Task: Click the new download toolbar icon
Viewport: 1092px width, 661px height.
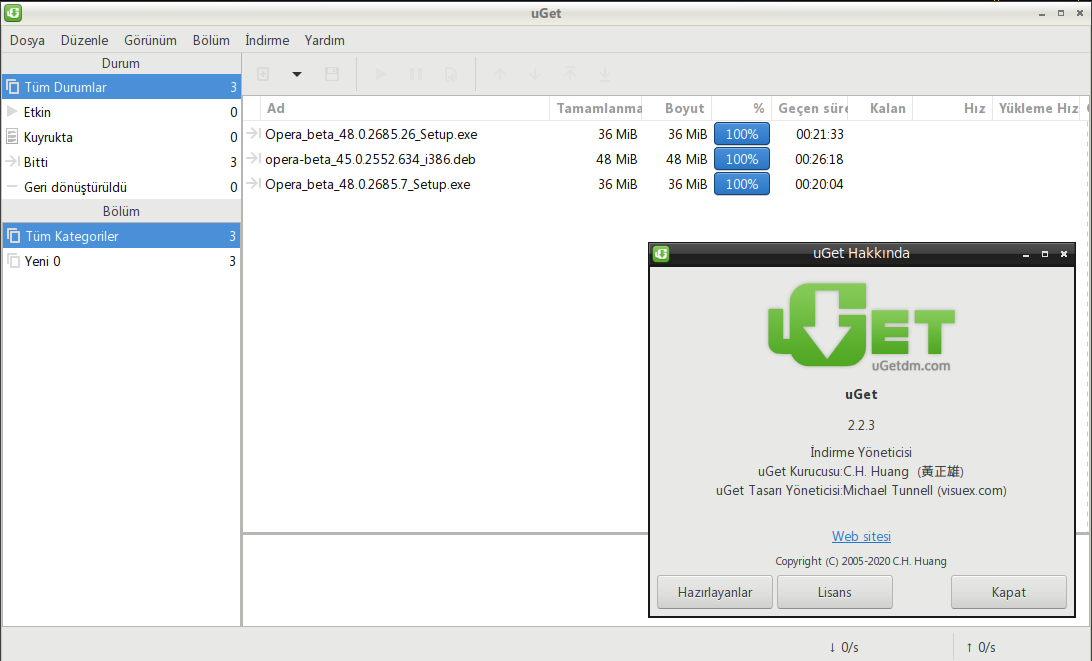Action: [263, 74]
